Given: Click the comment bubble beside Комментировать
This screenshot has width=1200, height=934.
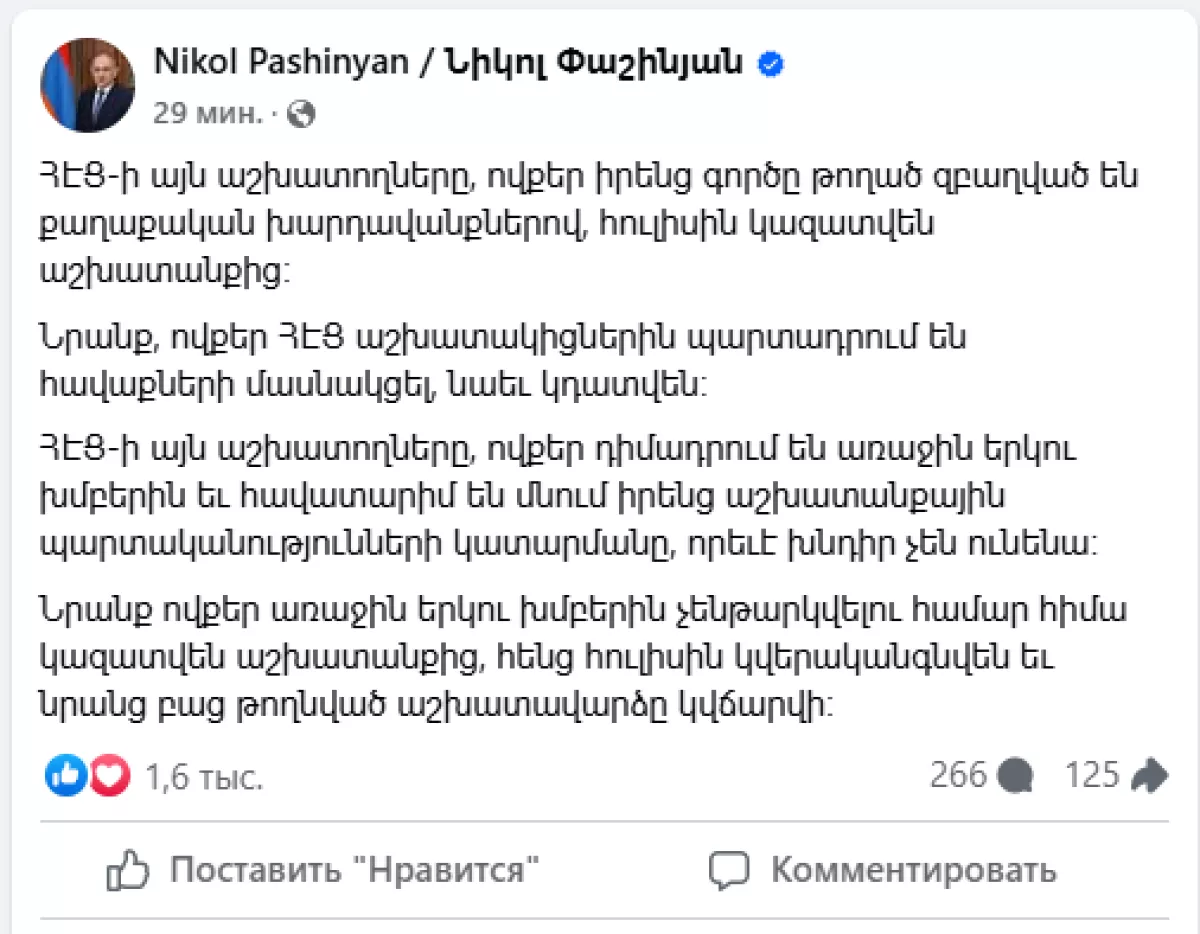Looking at the screenshot, I should [729, 871].
